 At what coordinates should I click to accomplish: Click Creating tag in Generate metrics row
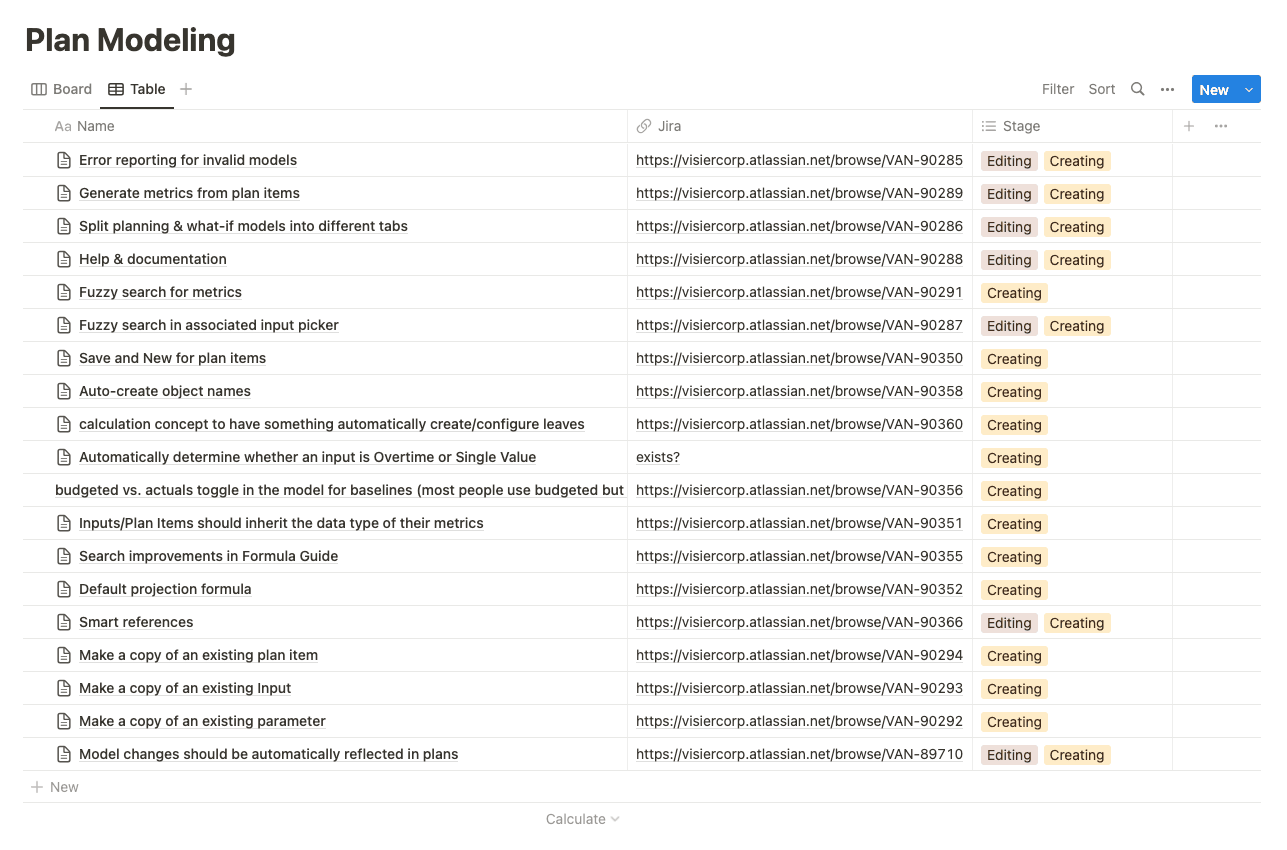pyautogui.click(x=1077, y=194)
